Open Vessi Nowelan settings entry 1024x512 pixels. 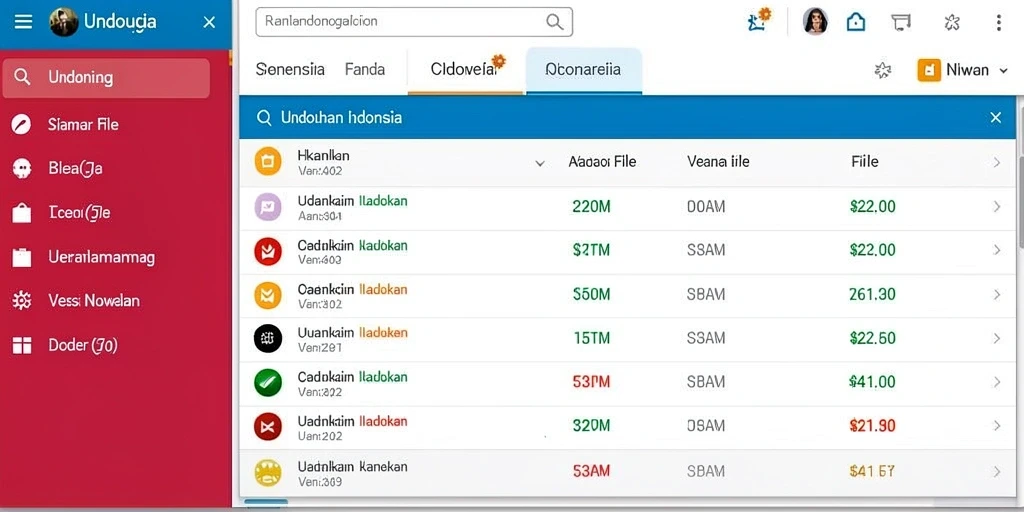click(x=93, y=301)
